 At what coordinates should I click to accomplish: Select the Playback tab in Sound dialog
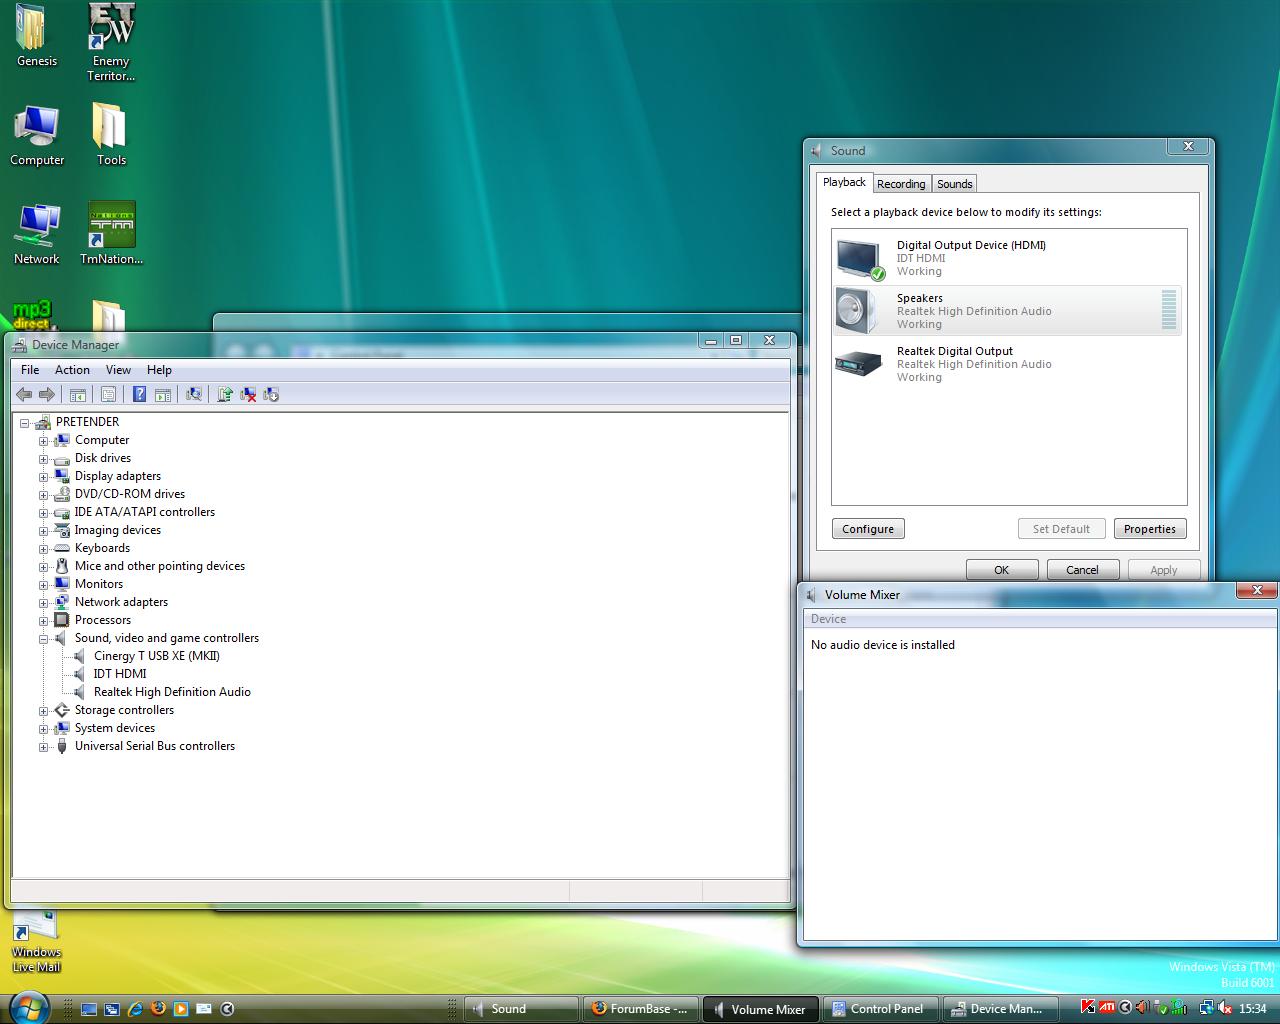[x=844, y=182]
